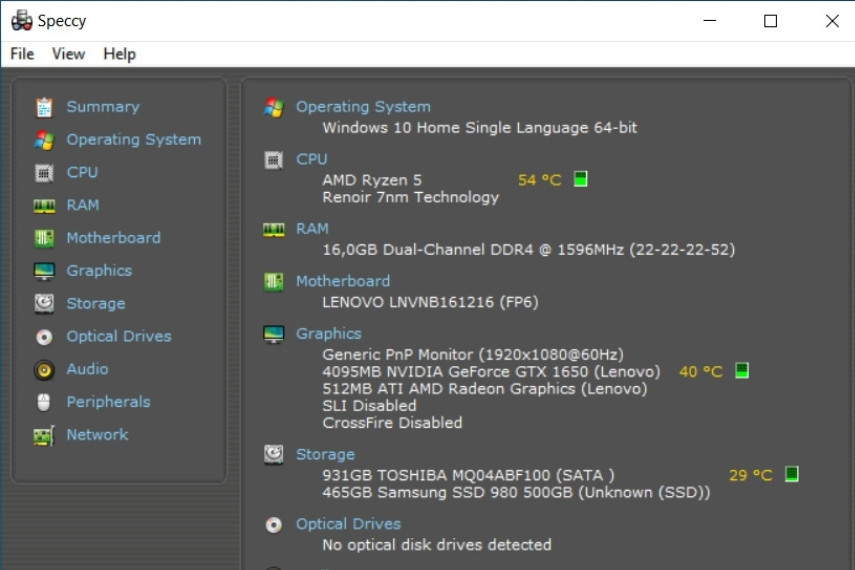Click the CPU chip icon in the sidebar

[44, 173]
